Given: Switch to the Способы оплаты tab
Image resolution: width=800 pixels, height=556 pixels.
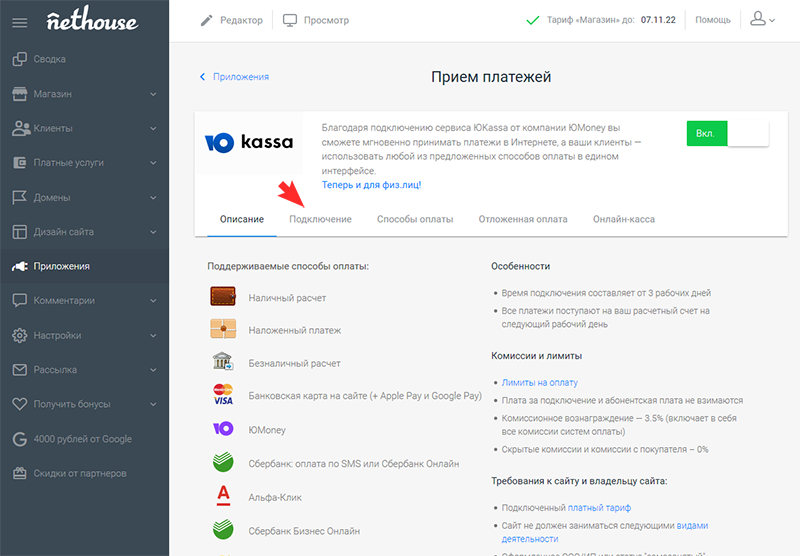Looking at the screenshot, I should pyautogui.click(x=415, y=219).
